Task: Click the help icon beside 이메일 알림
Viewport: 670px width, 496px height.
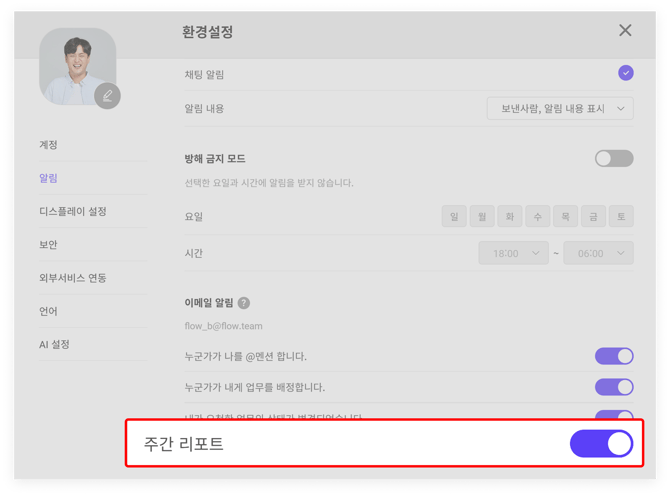Action: (x=244, y=303)
